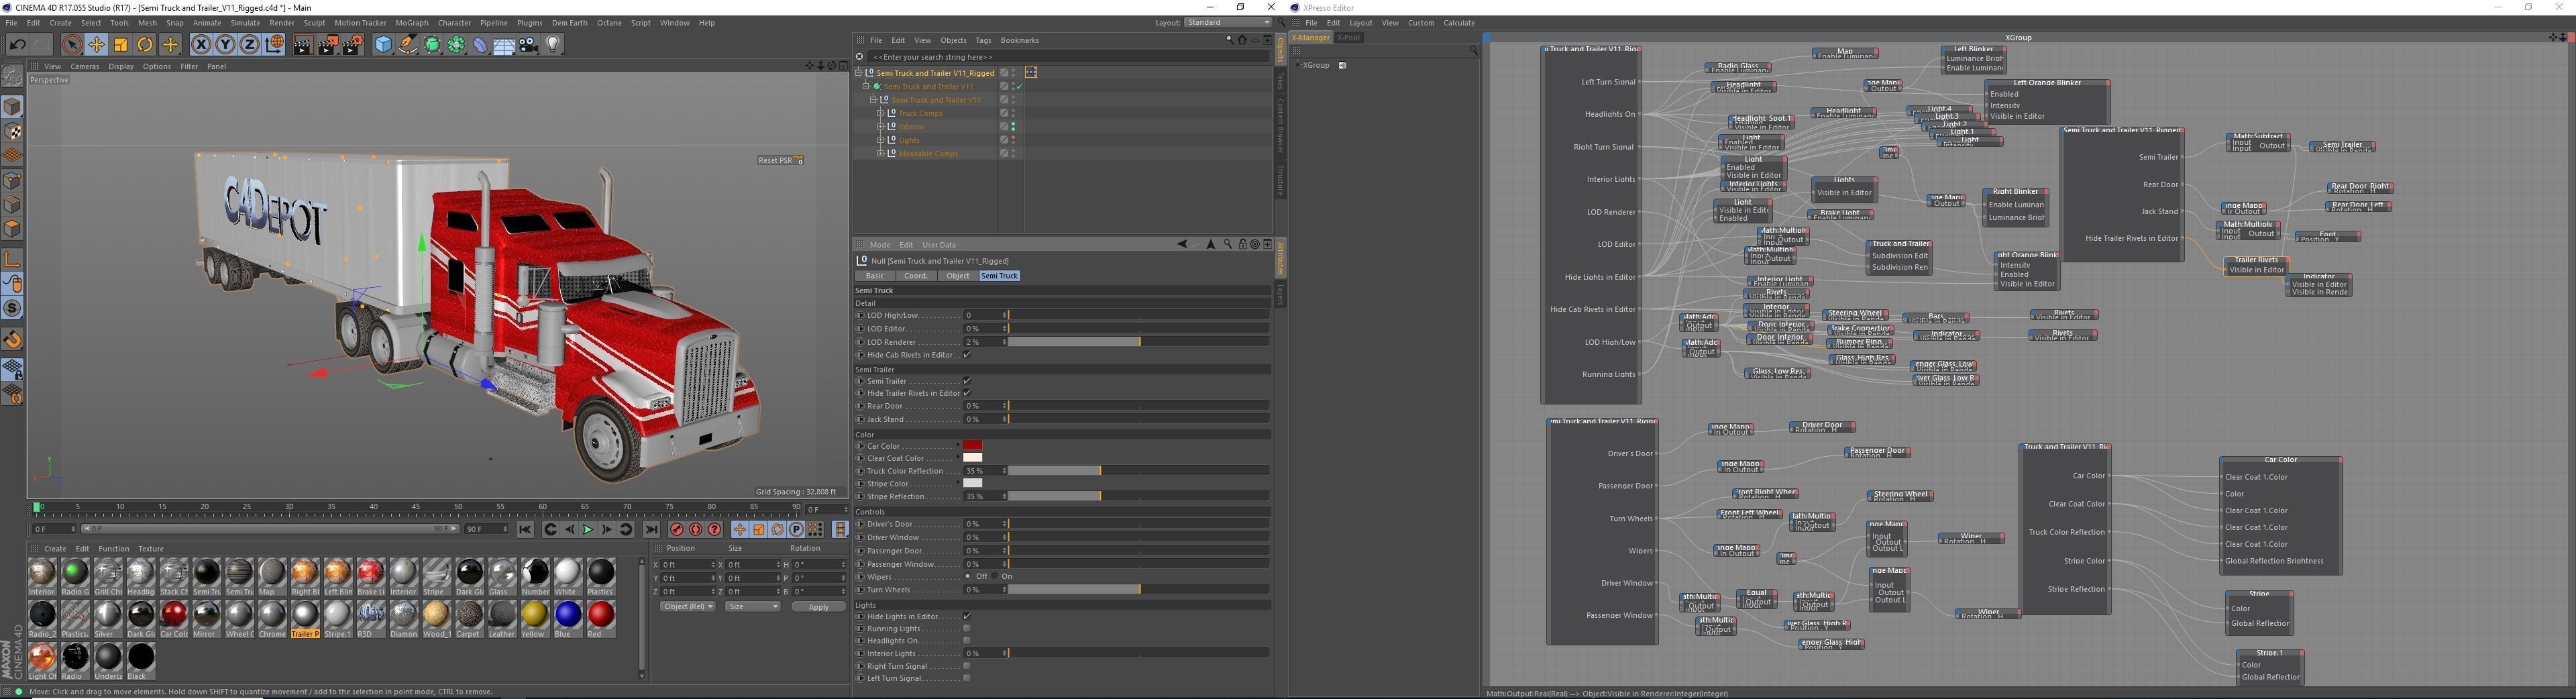Click the object search string field
2576x699 pixels.
pyautogui.click(x=1068, y=57)
